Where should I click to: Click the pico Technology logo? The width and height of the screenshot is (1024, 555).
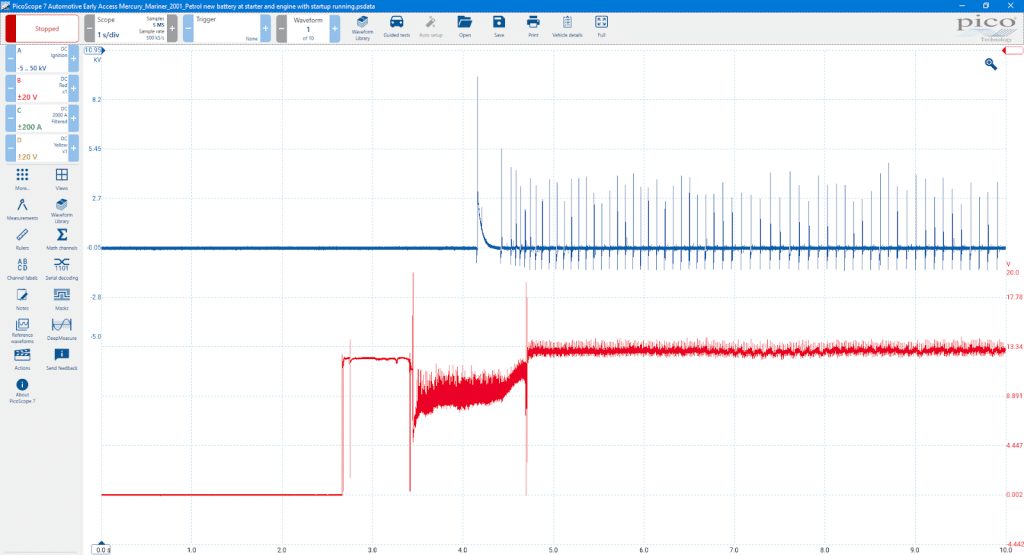986,29
